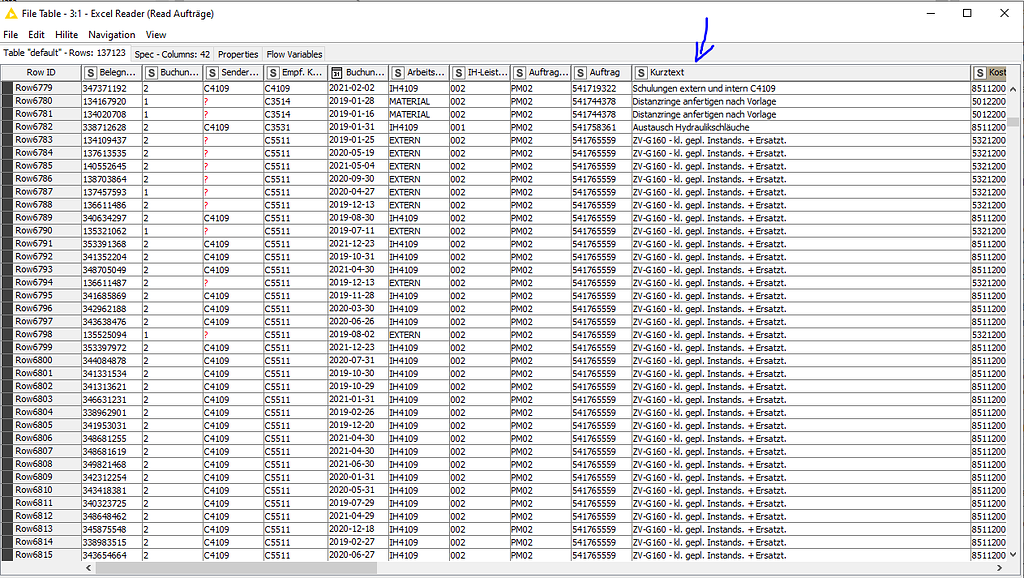Switch to the Flow Variables tab
The image size is (1024, 578).
tap(293, 54)
